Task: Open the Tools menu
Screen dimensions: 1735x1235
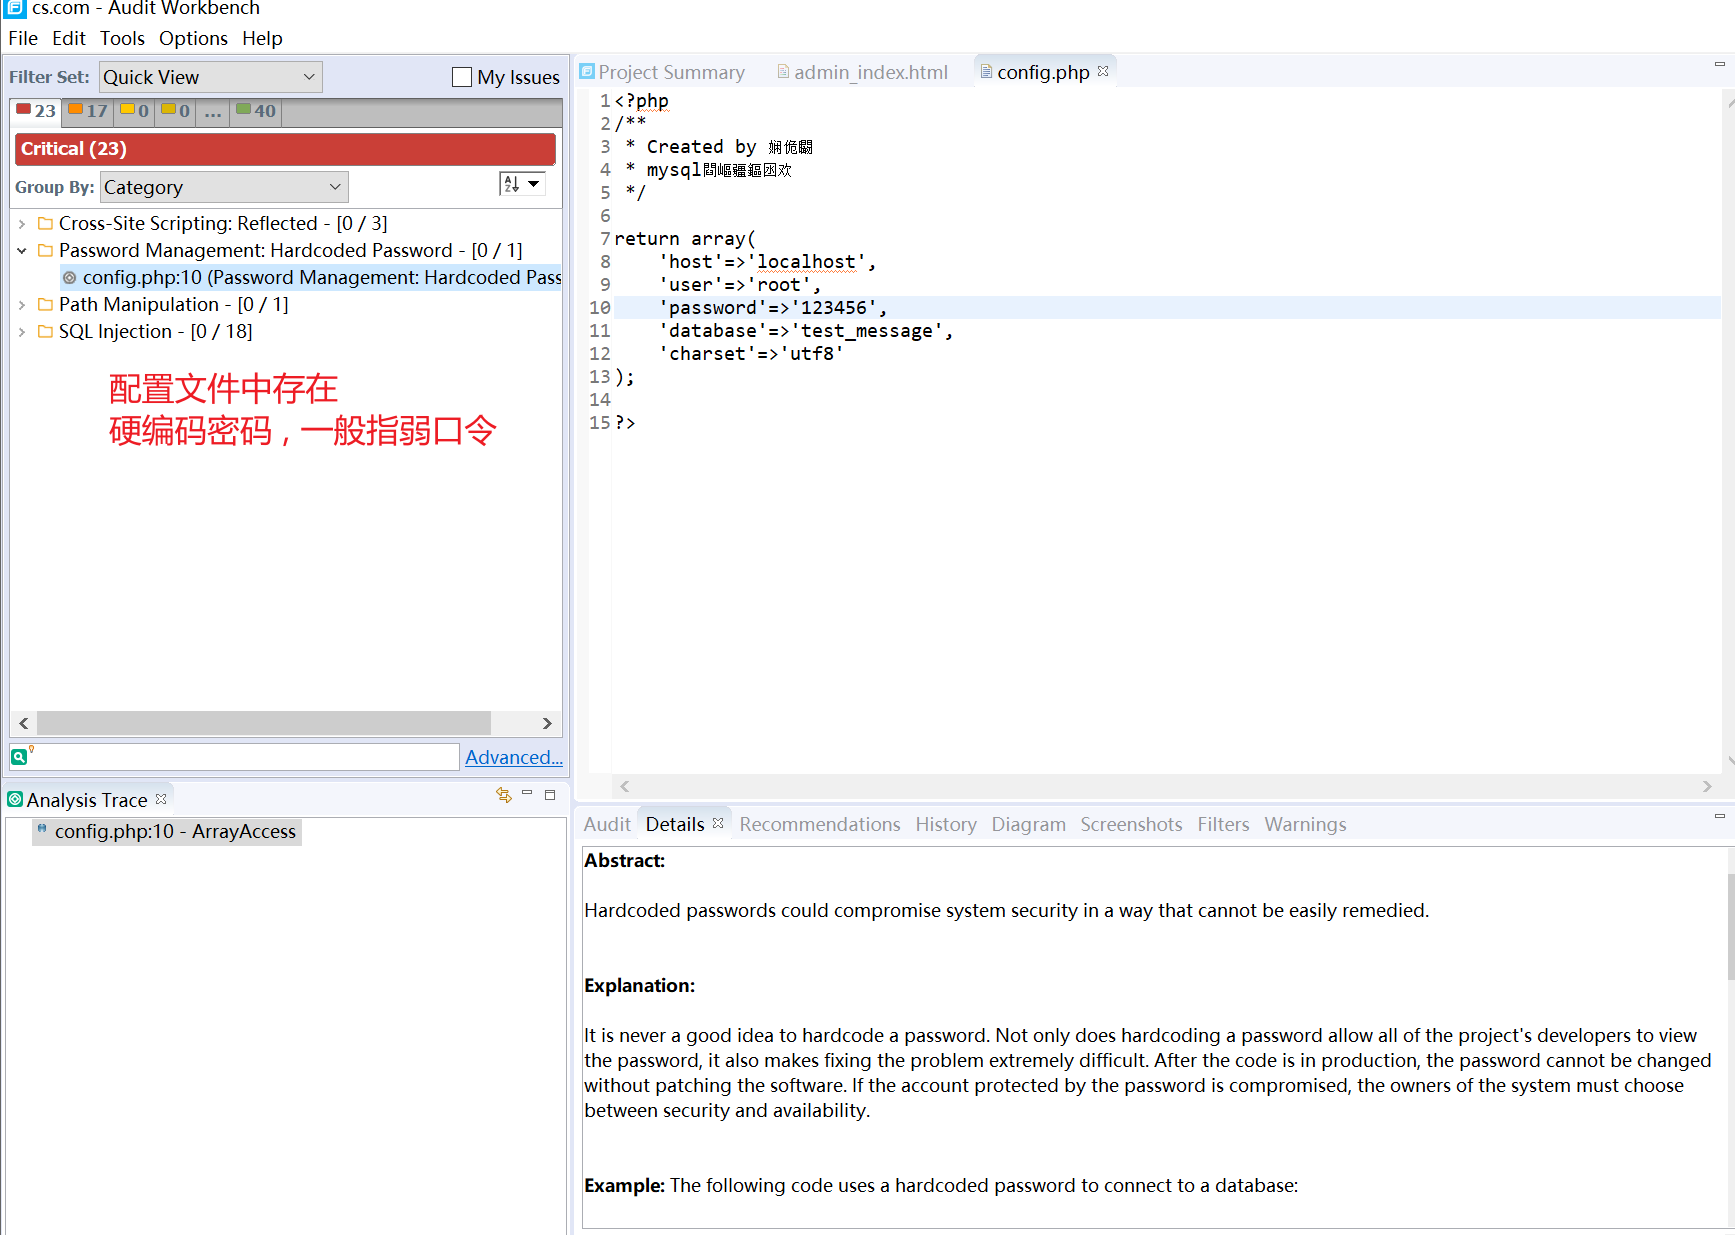Action: click(122, 38)
